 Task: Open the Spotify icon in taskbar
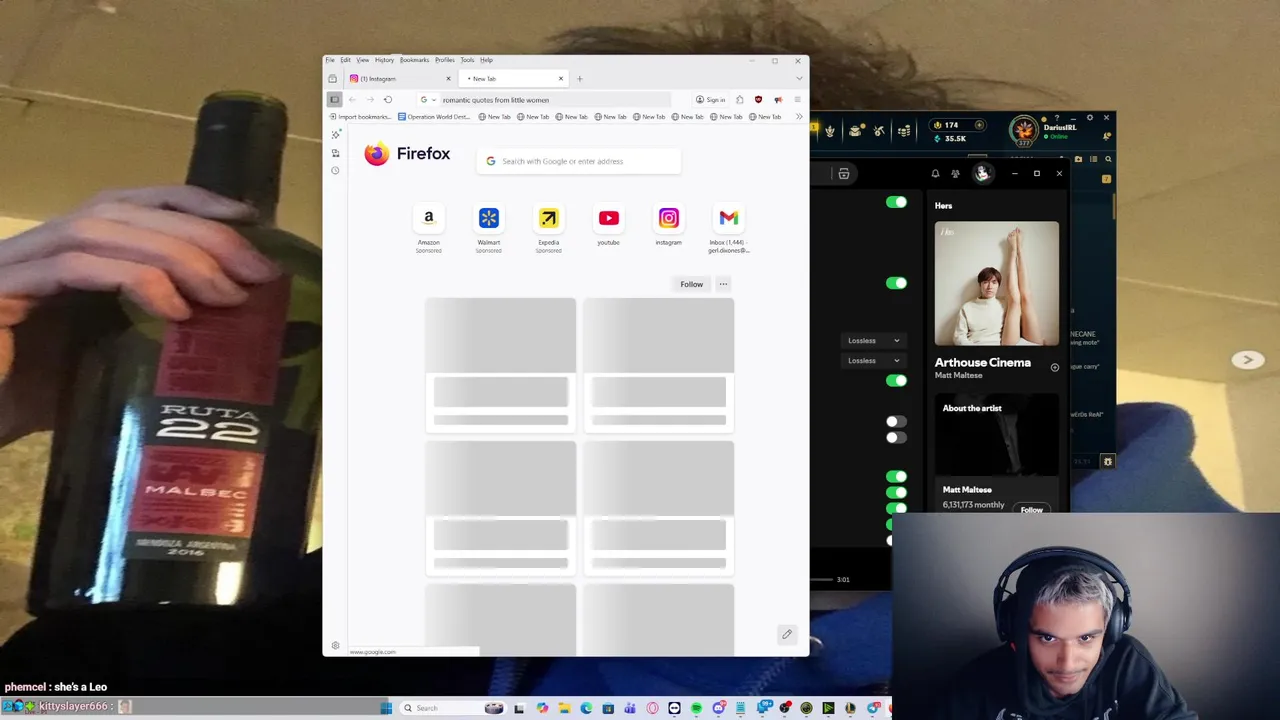click(696, 708)
